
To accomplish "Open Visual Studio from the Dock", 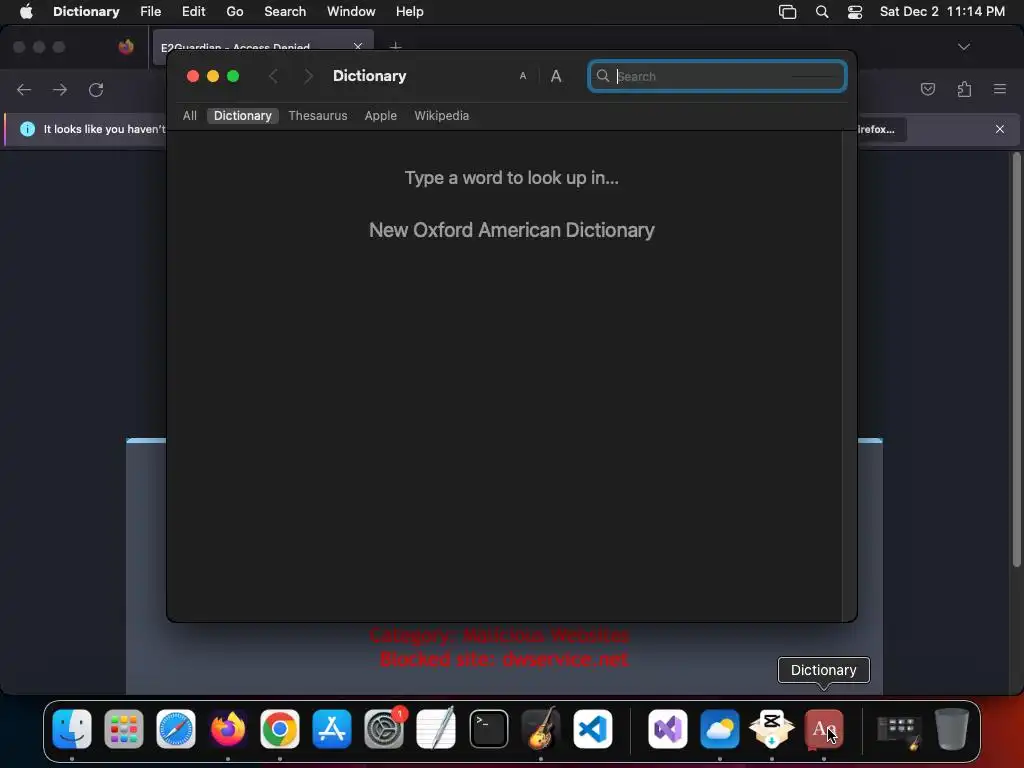I will pos(667,728).
